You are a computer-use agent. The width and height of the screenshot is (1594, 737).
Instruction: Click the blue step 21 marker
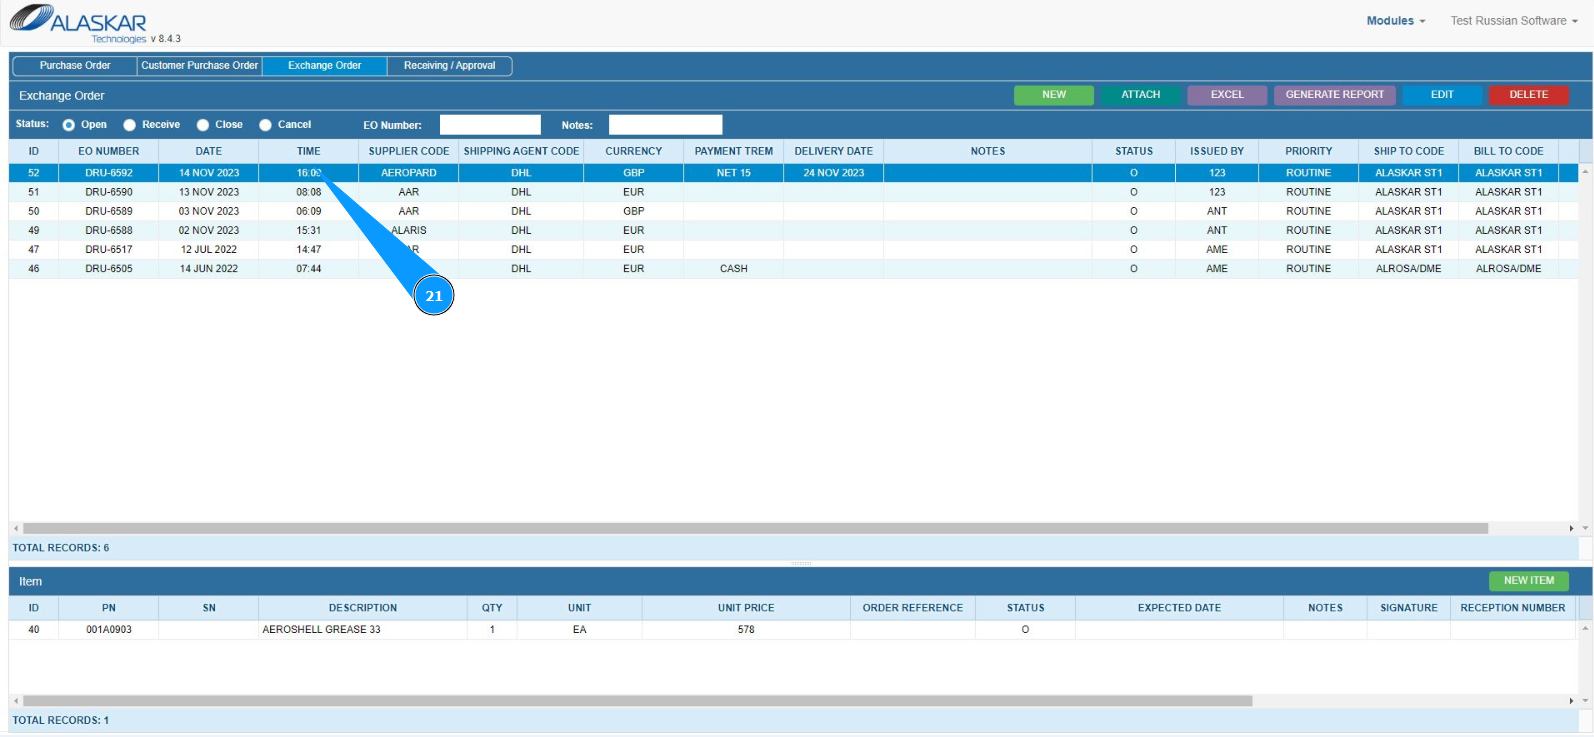click(x=434, y=296)
